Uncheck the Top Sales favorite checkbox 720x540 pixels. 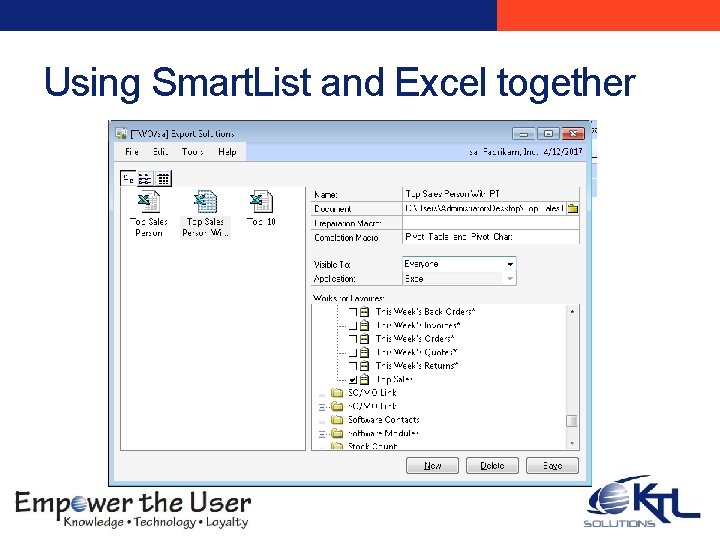353,380
